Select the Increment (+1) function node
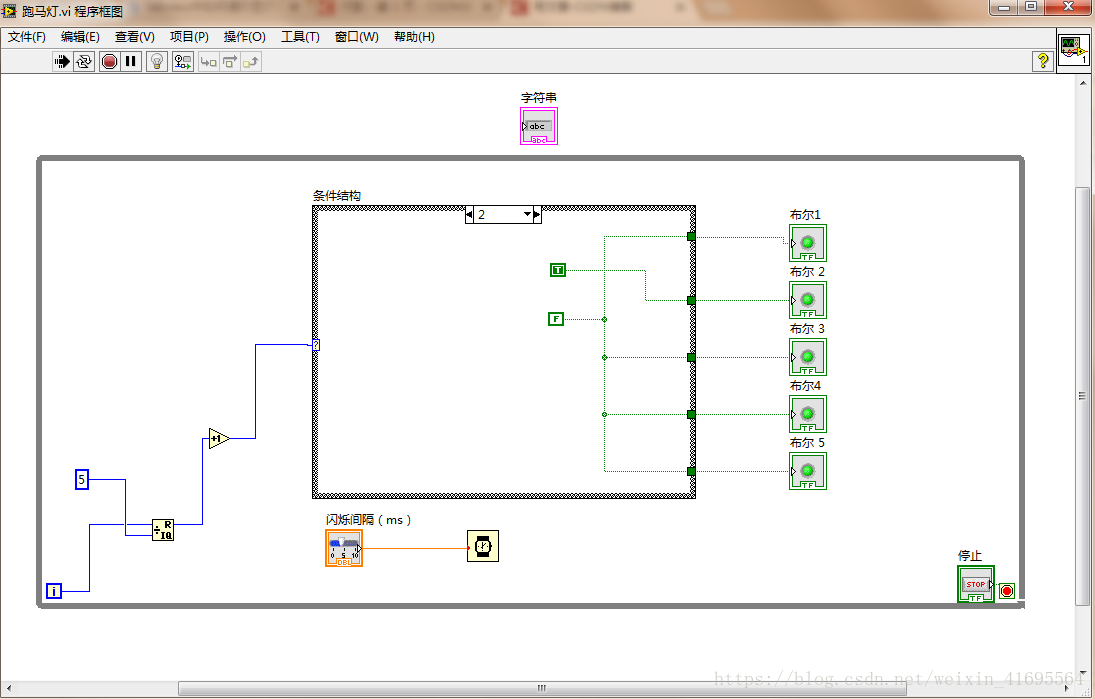The width and height of the screenshot is (1095, 699). [x=218, y=438]
